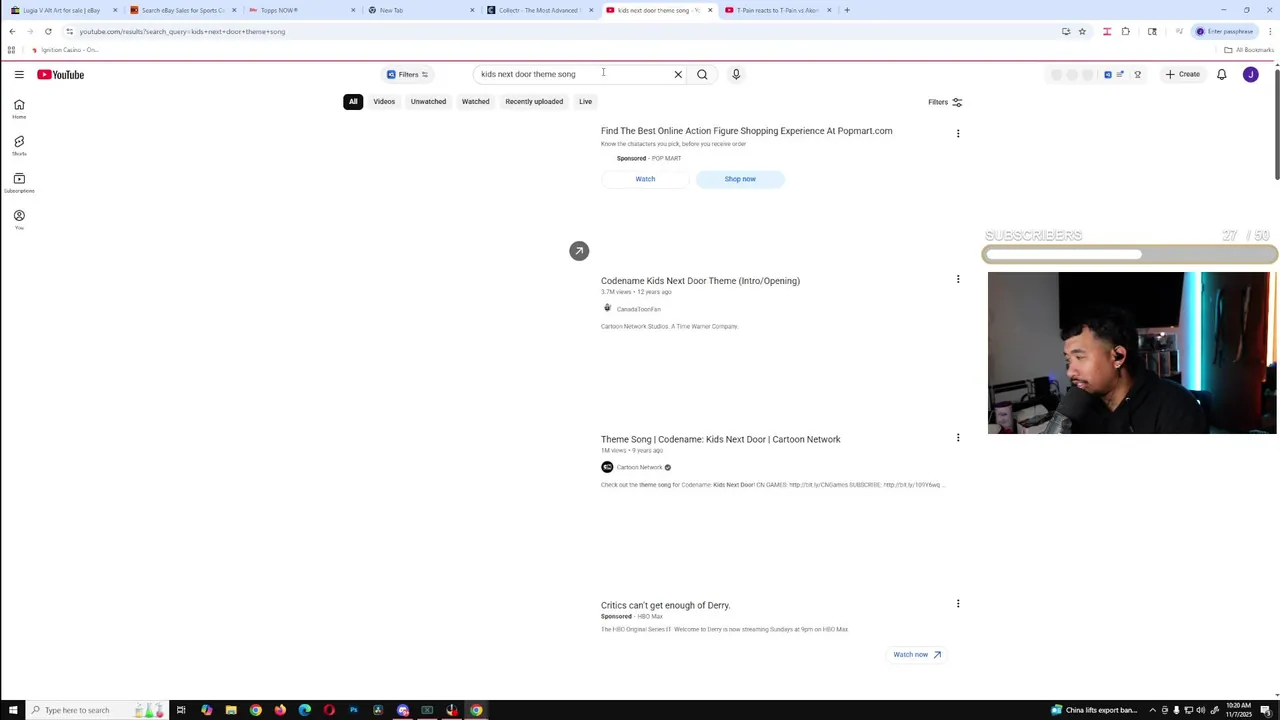Screen dimensions: 1280x720
Task: Open Codename Kids Next Door Theme (Intro/Opening)
Action: [700, 281]
